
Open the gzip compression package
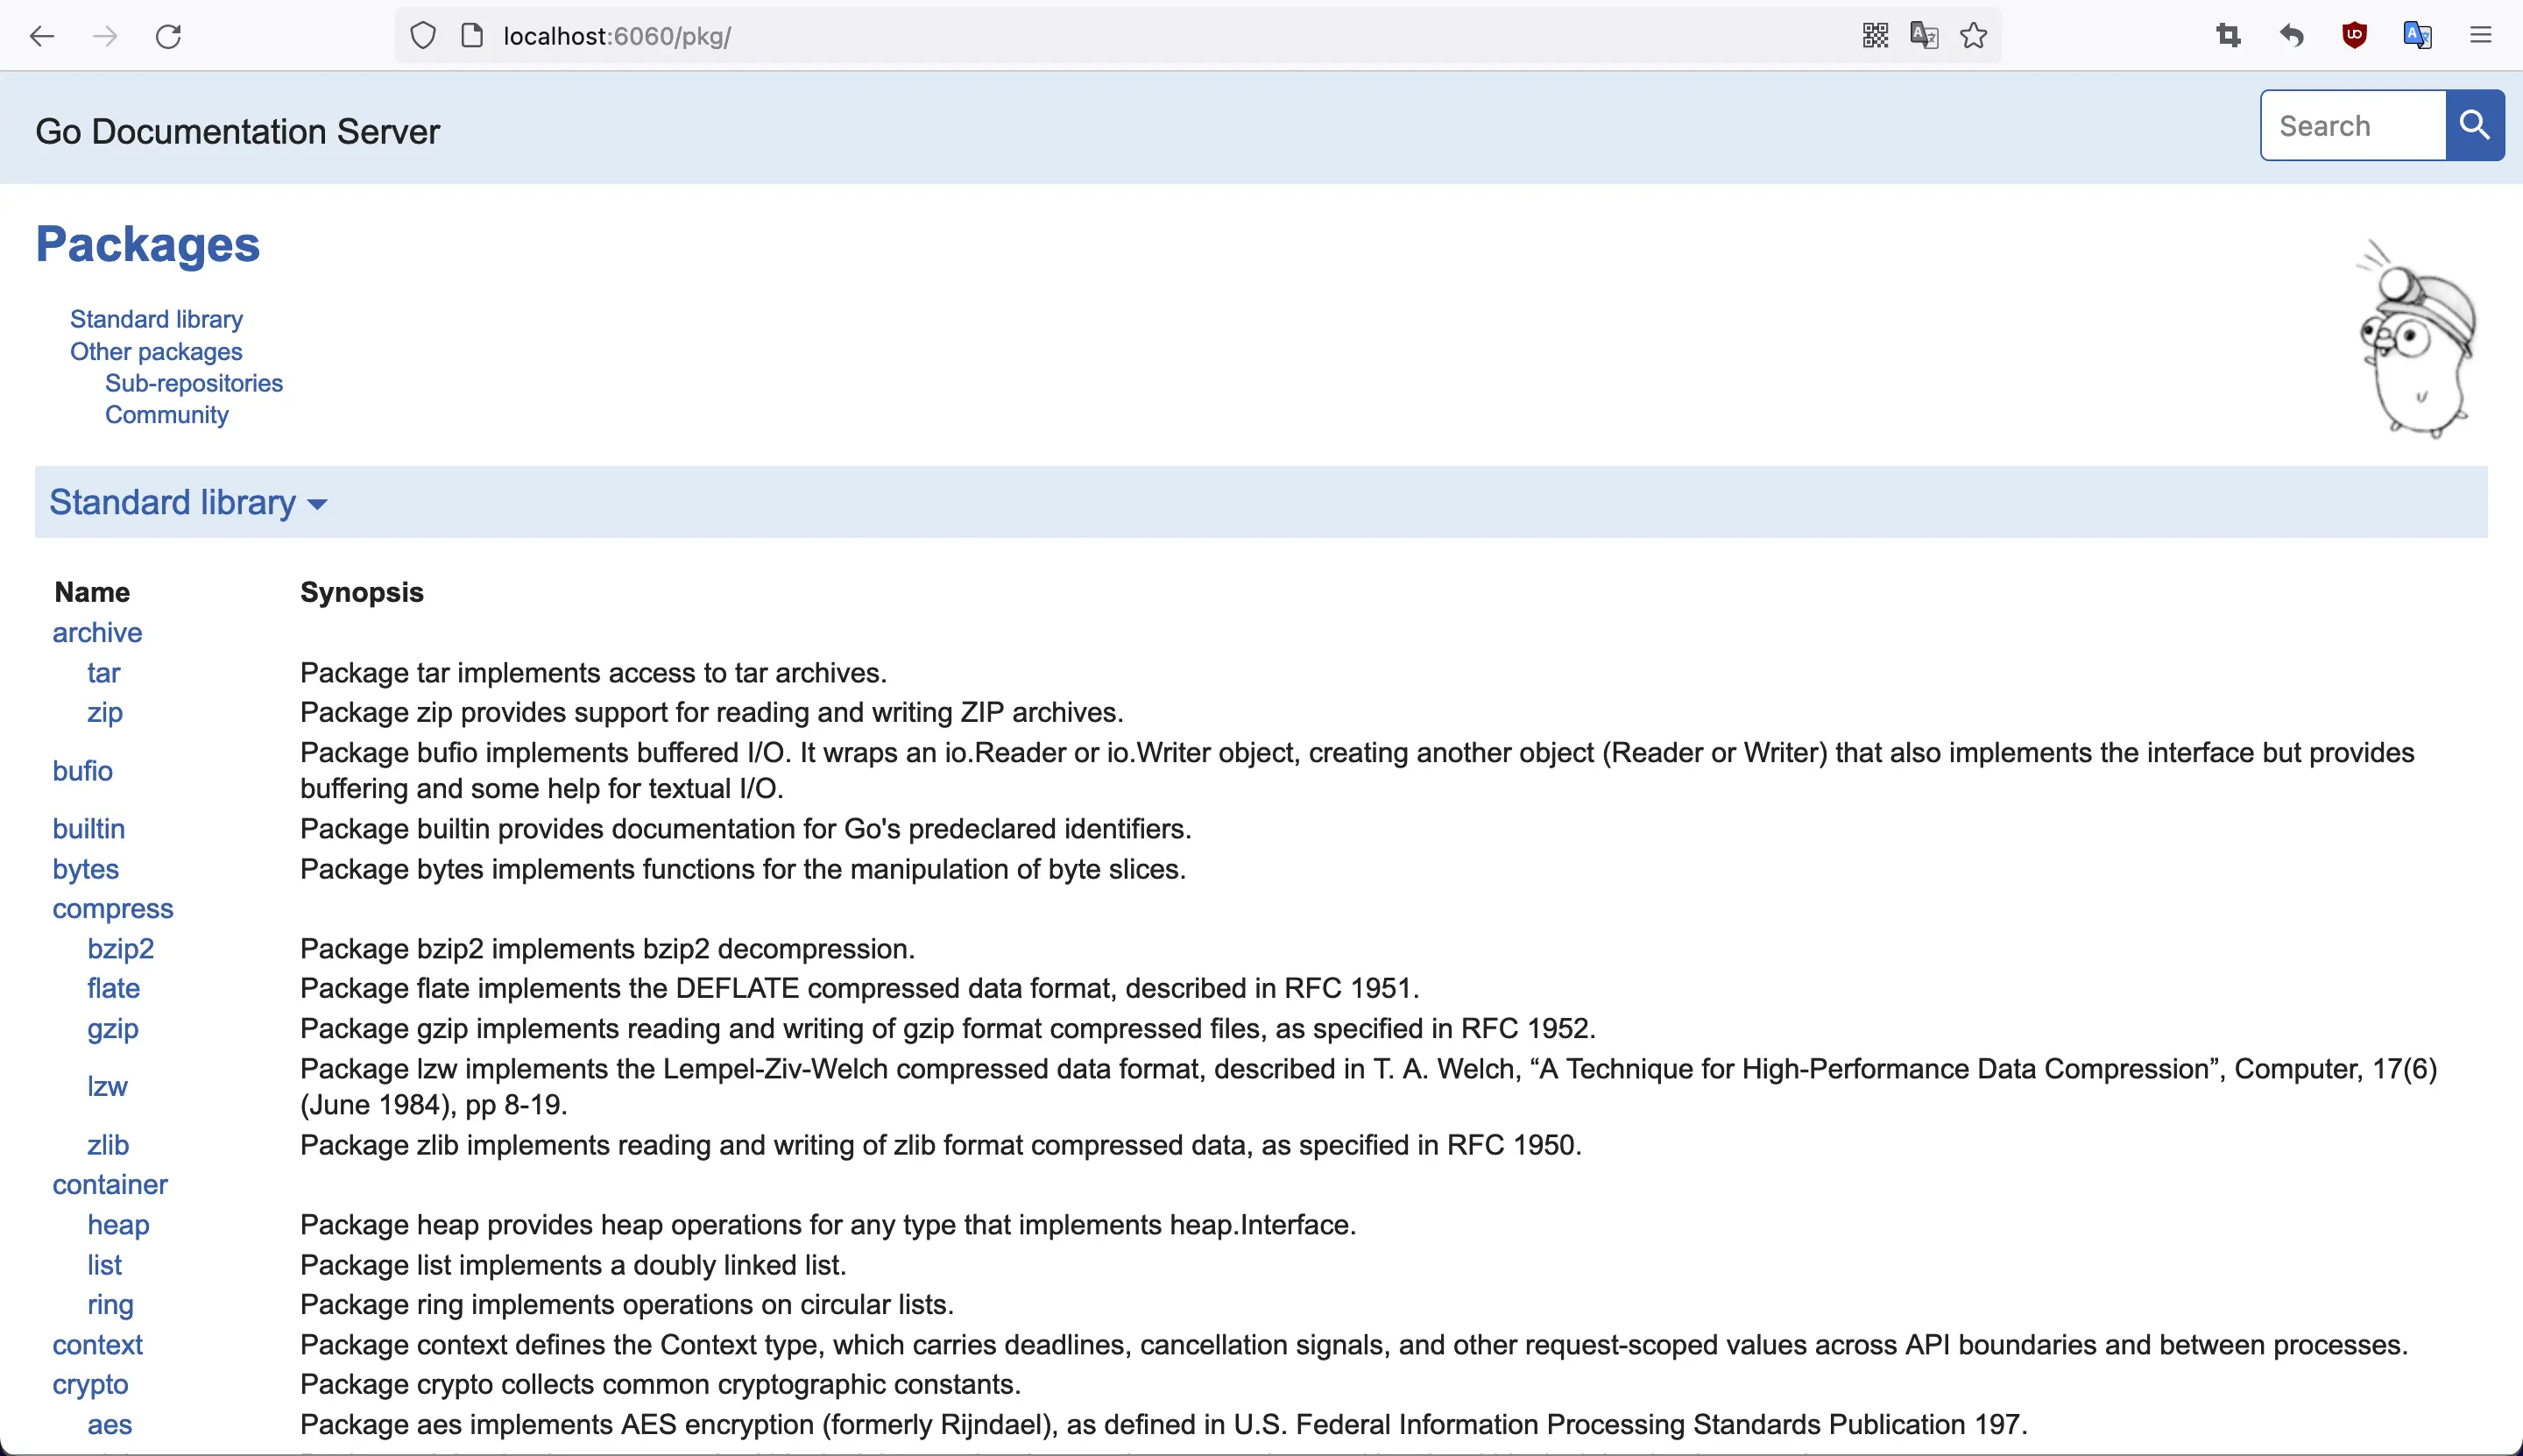(112, 1028)
